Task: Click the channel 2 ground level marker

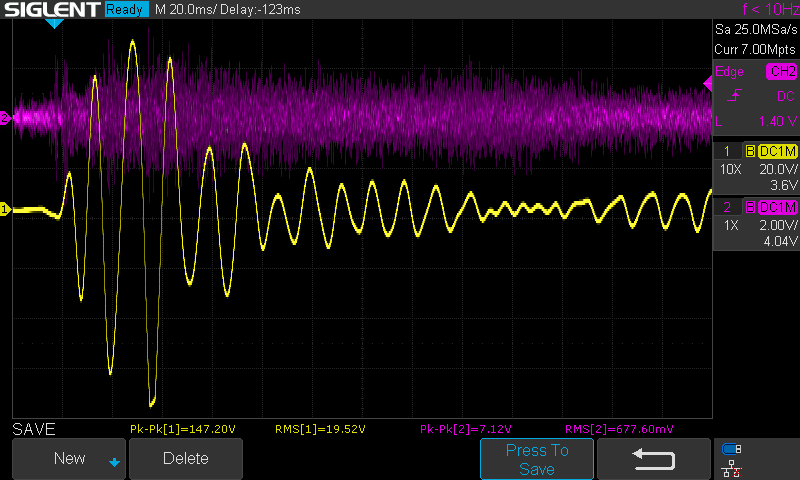Action: pos(5,118)
